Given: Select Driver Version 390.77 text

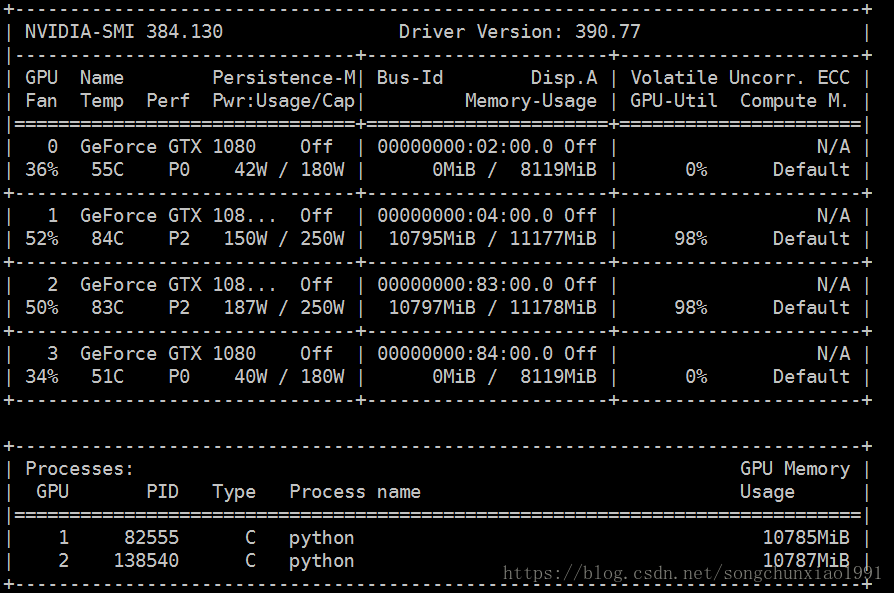Looking at the screenshot, I should (x=519, y=31).
